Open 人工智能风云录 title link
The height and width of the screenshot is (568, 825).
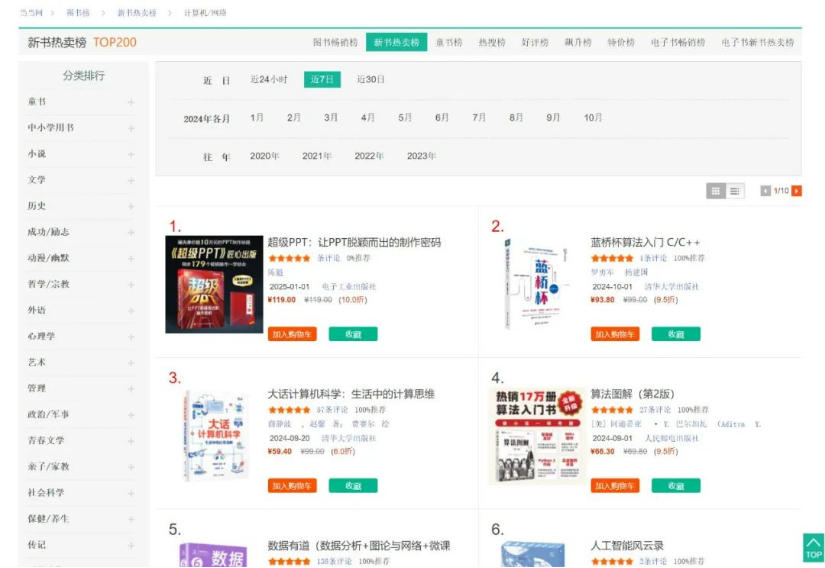click(627, 545)
